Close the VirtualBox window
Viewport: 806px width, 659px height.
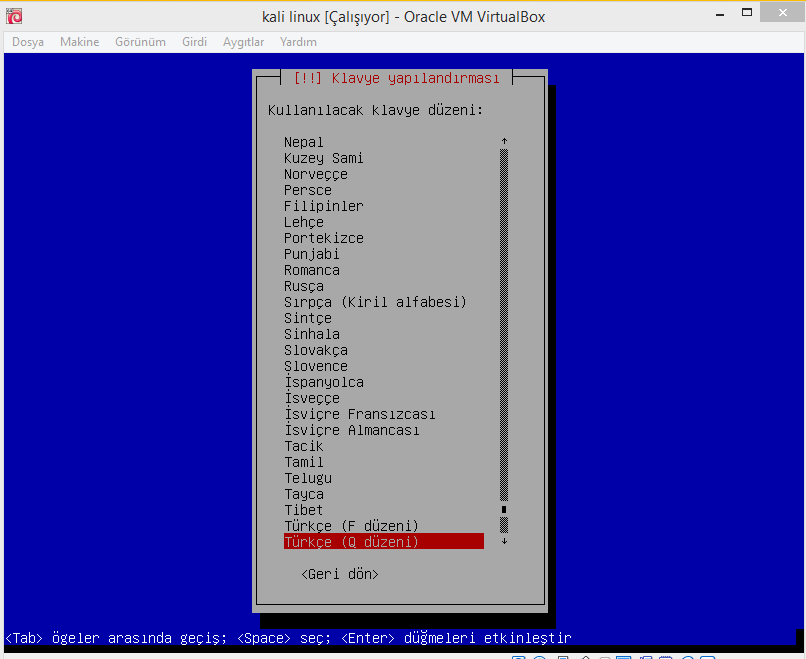coord(782,12)
